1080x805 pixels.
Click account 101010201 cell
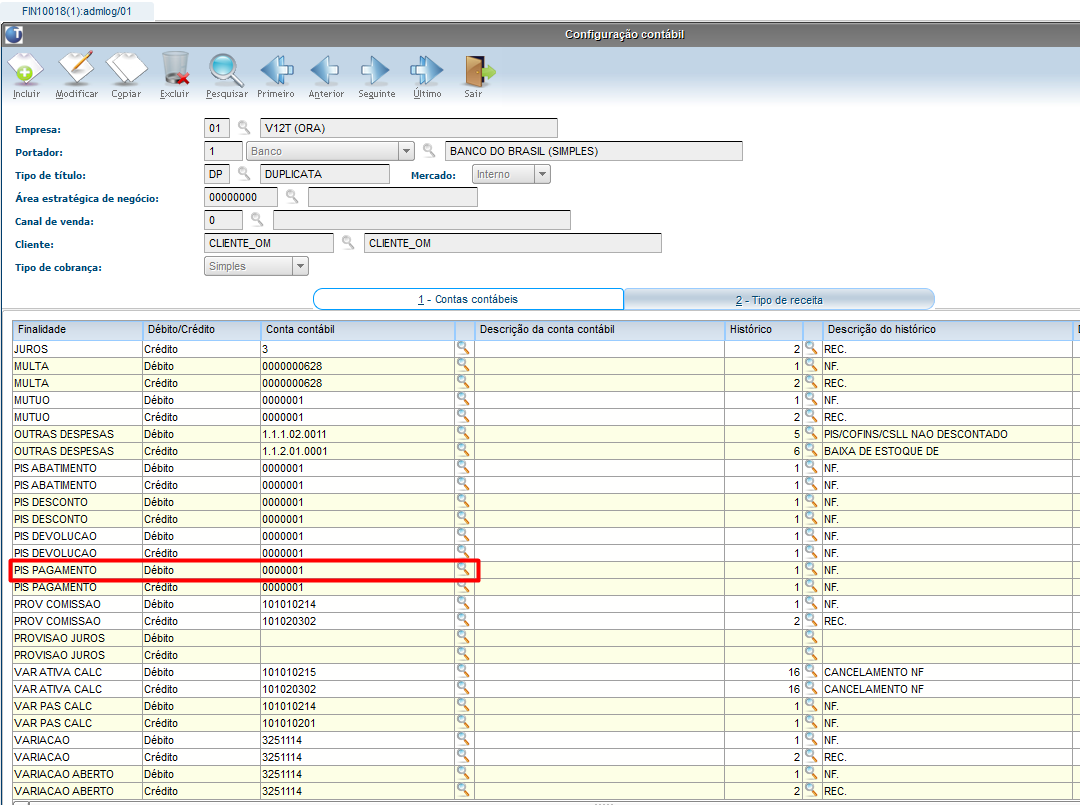[357, 723]
